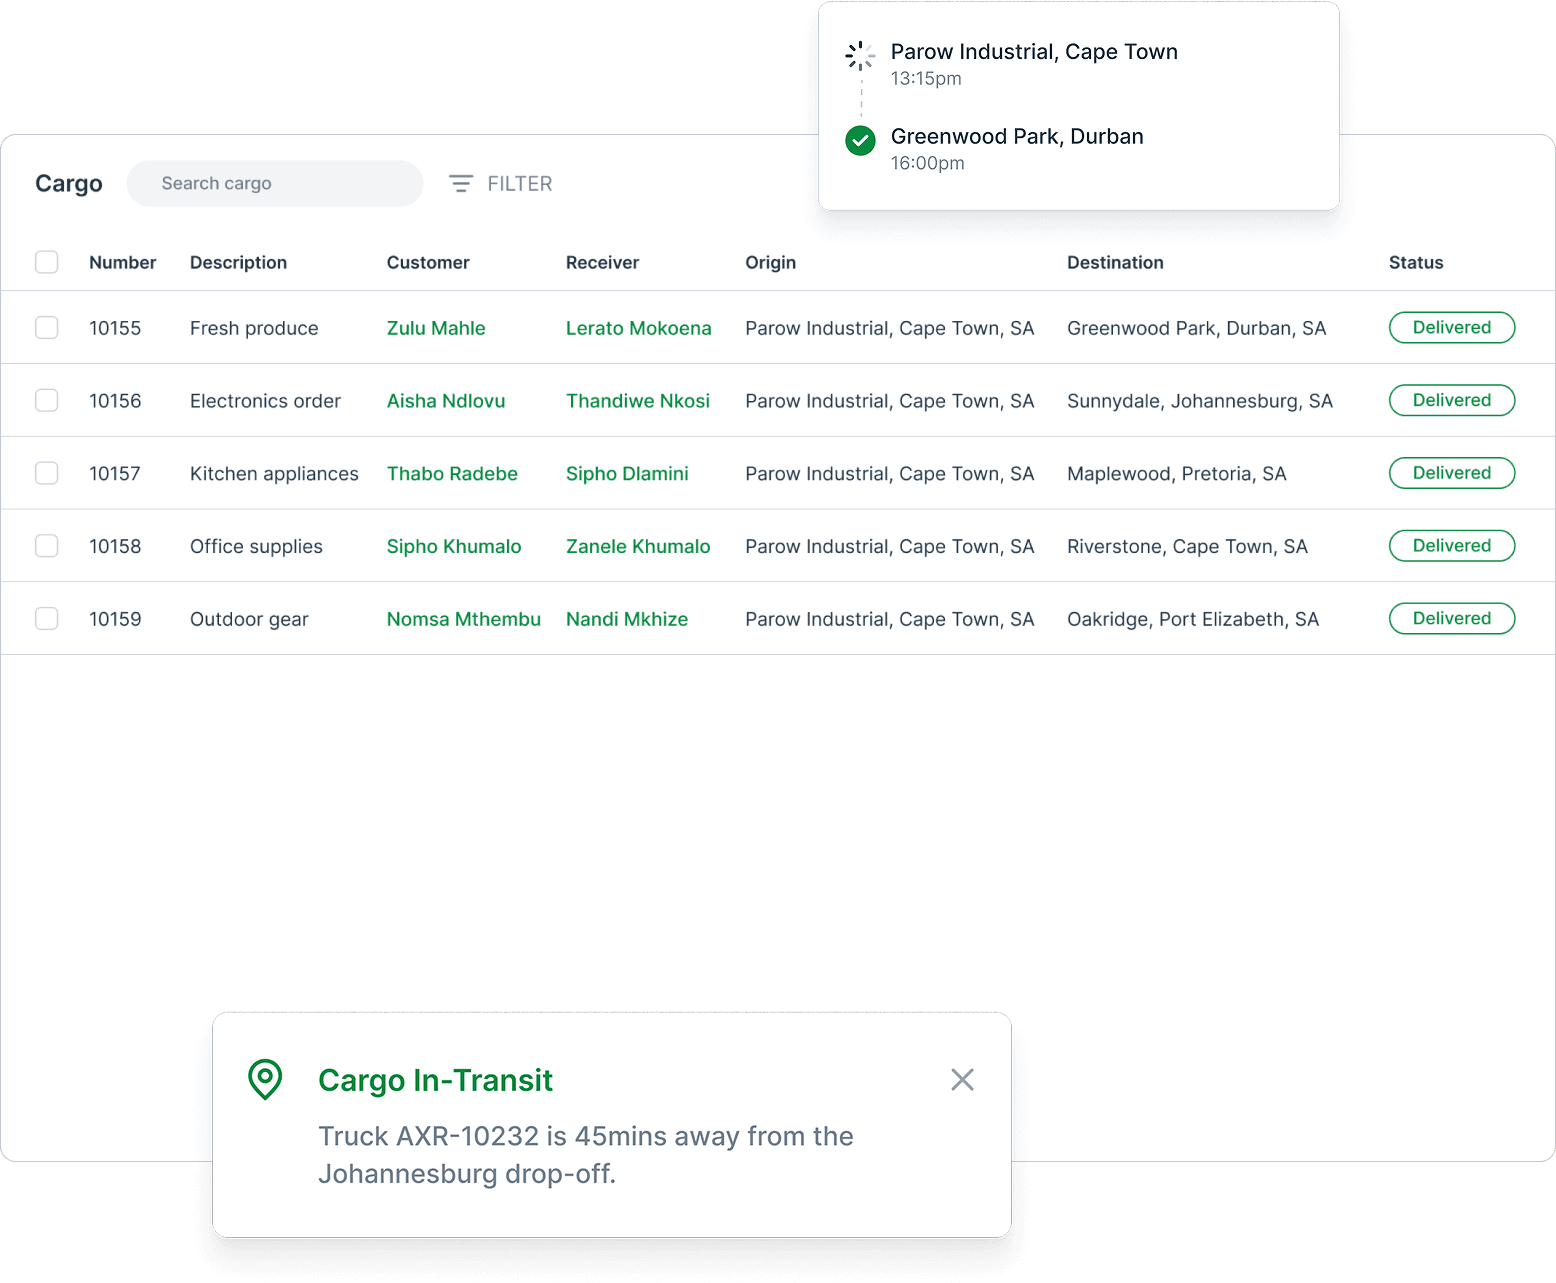
Task: Click the Status column header
Action: (1415, 262)
